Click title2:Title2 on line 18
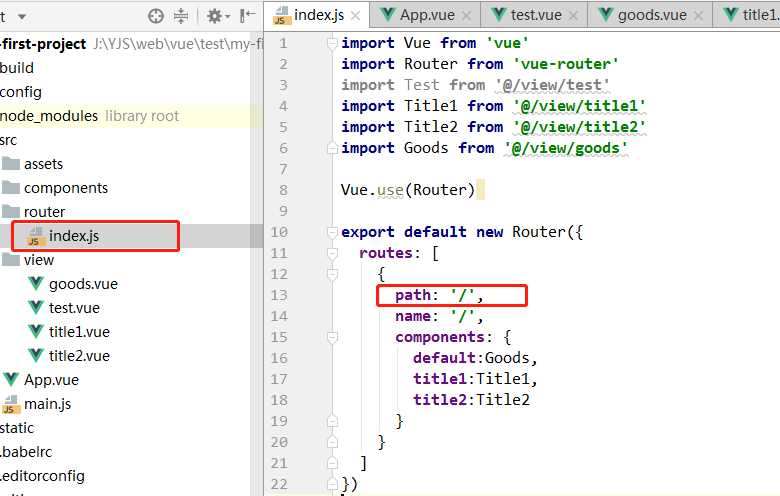Viewport: 780px width, 496px height. [x=471, y=400]
